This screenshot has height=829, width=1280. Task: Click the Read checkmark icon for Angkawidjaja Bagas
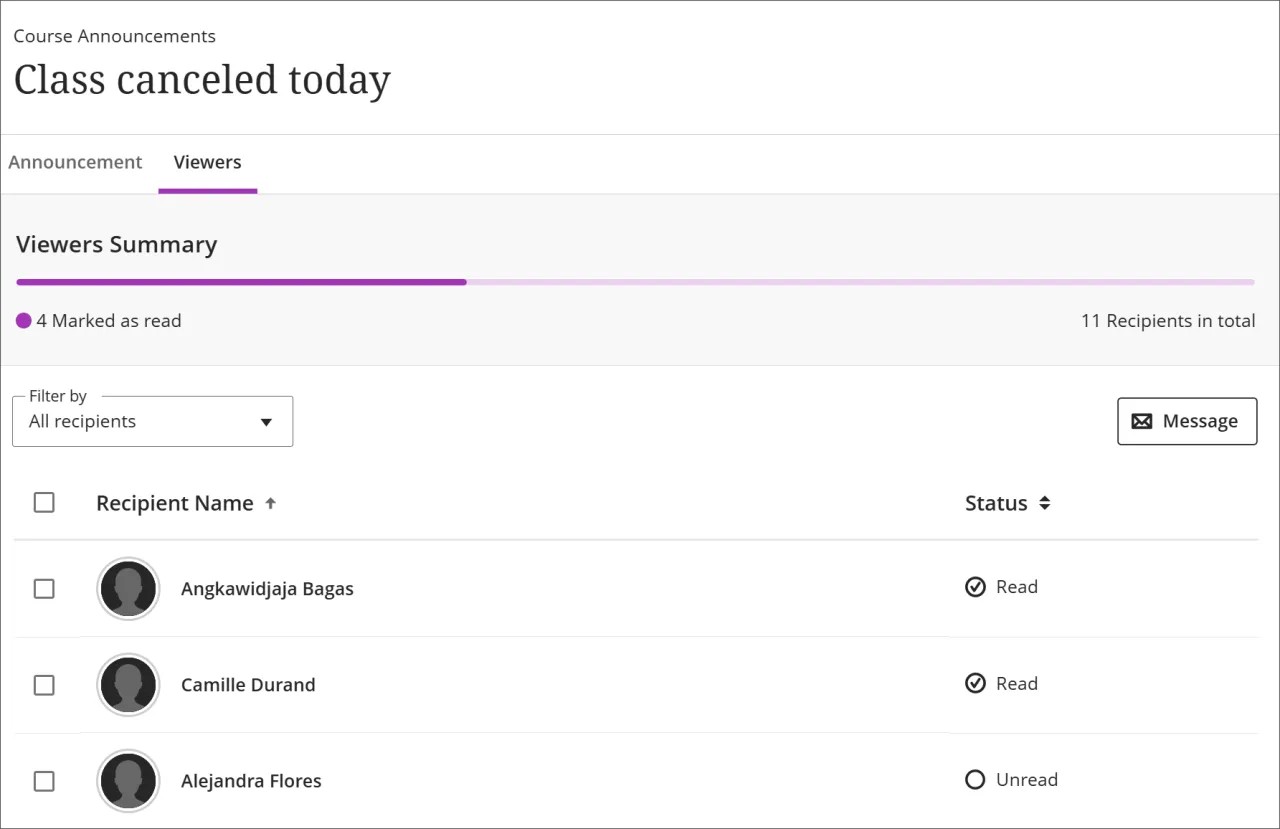coord(975,587)
